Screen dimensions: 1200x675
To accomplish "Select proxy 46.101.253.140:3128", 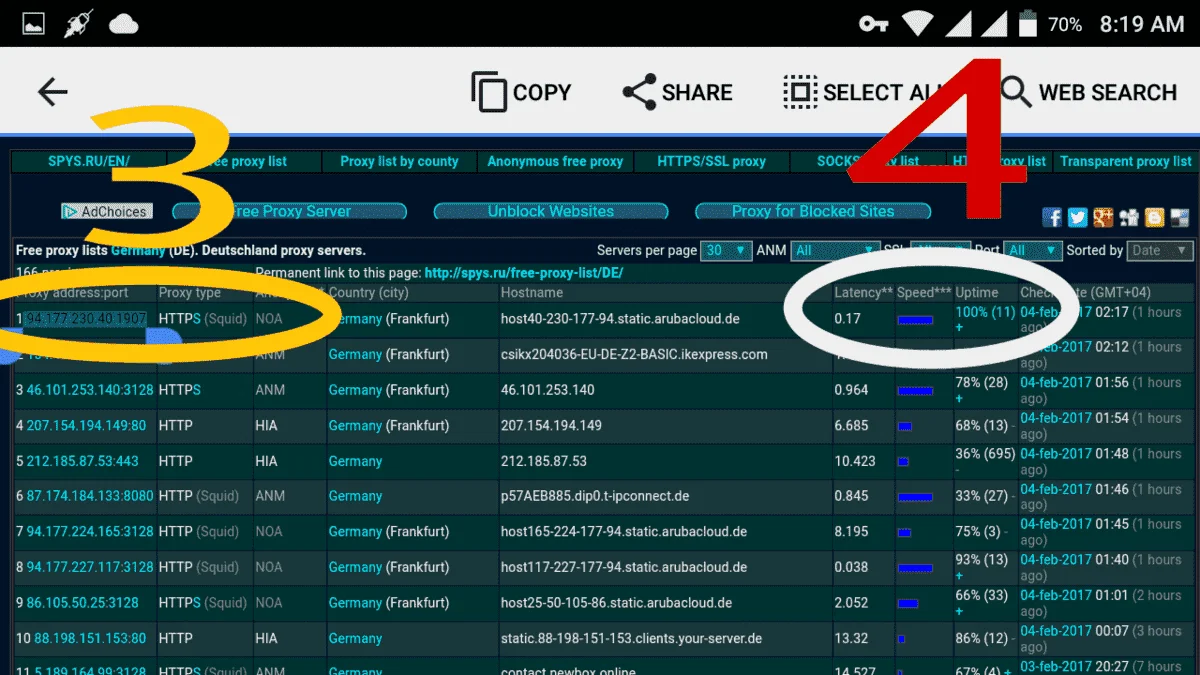I will [90, 390].
